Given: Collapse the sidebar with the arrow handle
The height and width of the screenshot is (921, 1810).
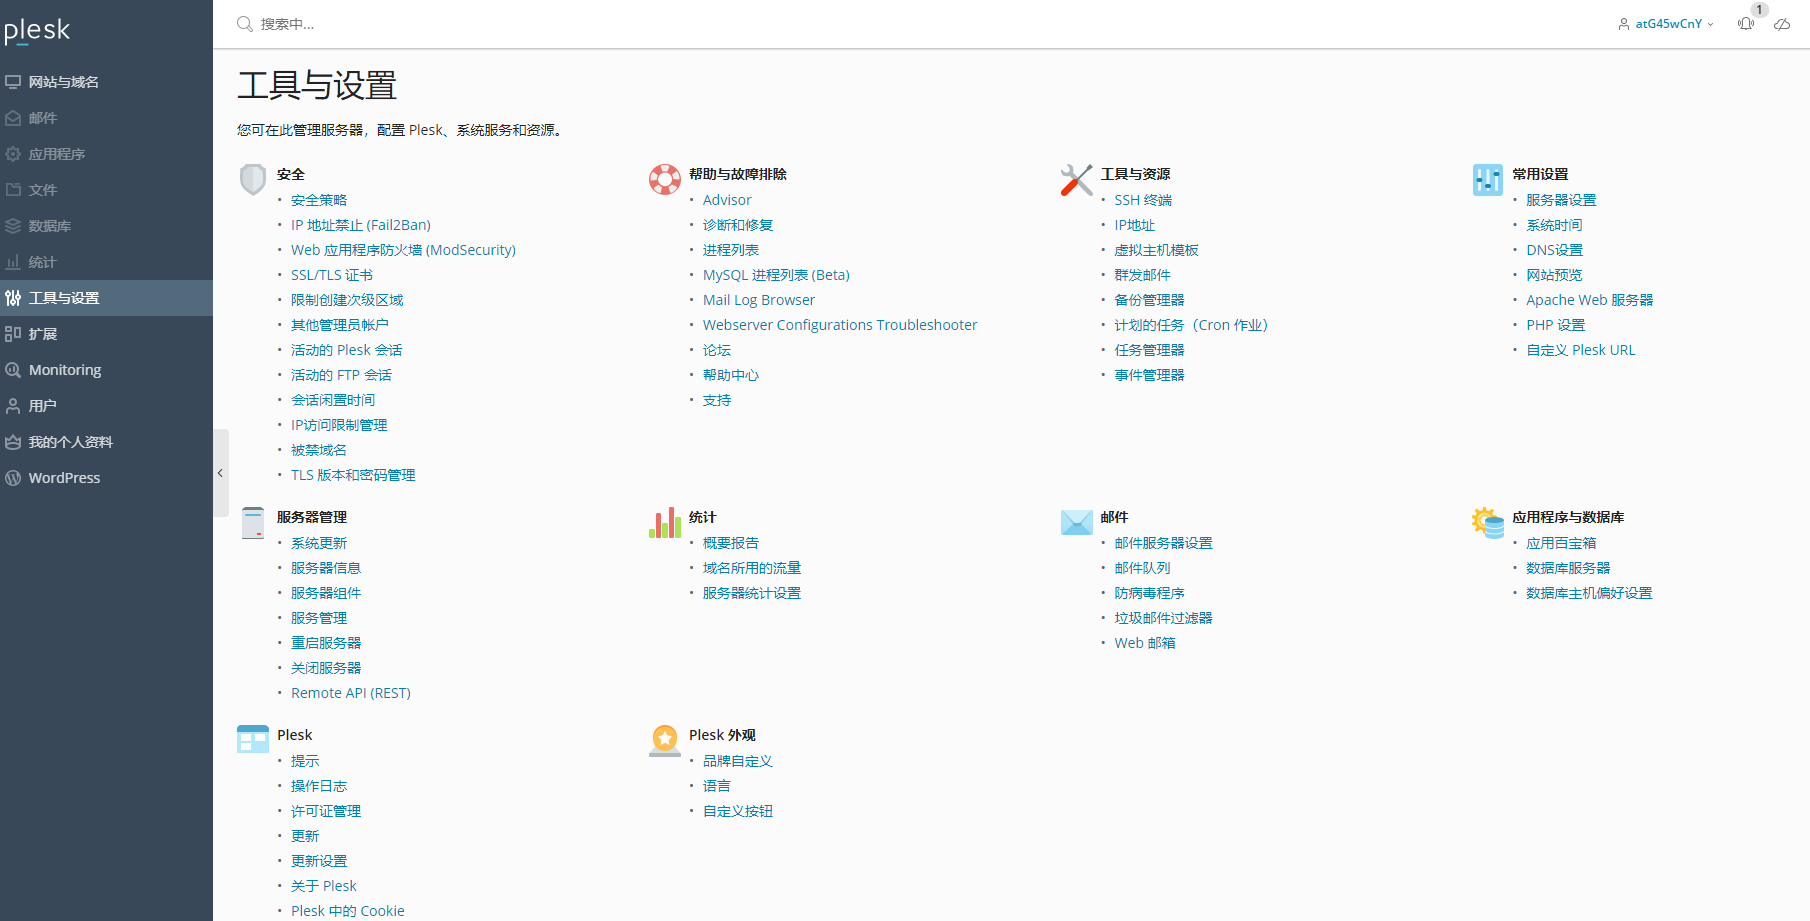Looking at the screenshot, I should pos(220,473).
